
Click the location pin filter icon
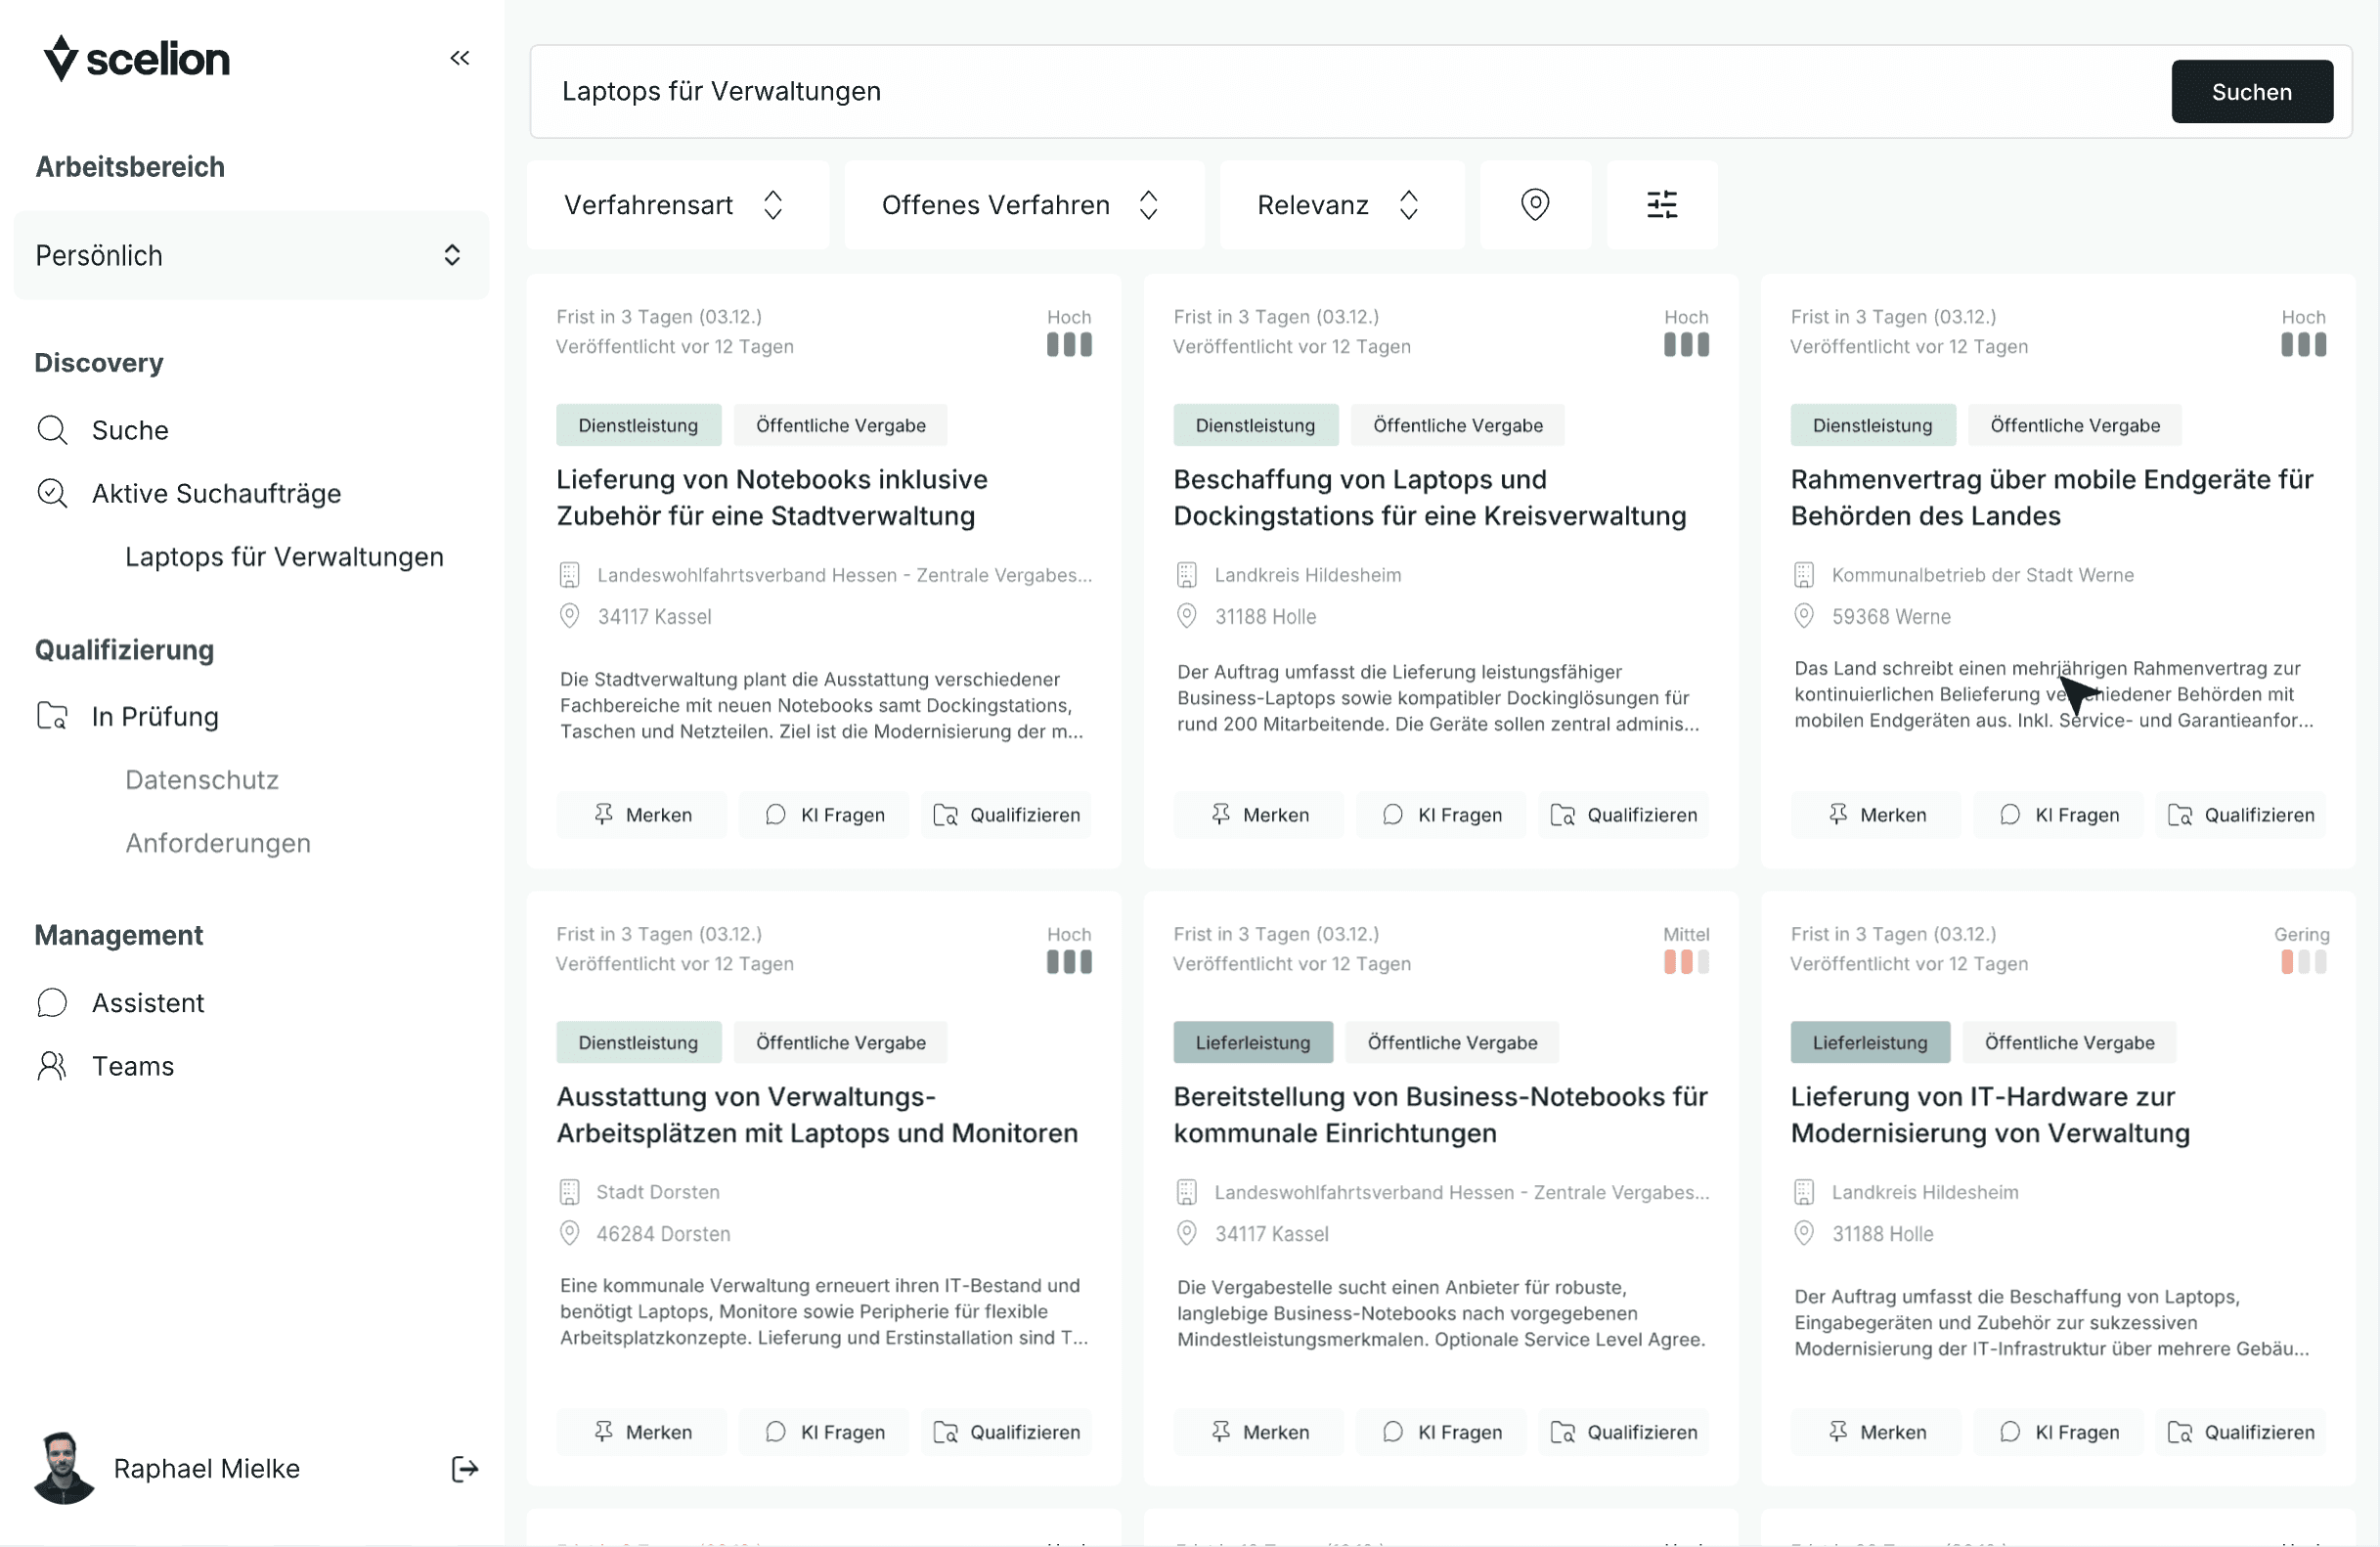(1535, 204)
